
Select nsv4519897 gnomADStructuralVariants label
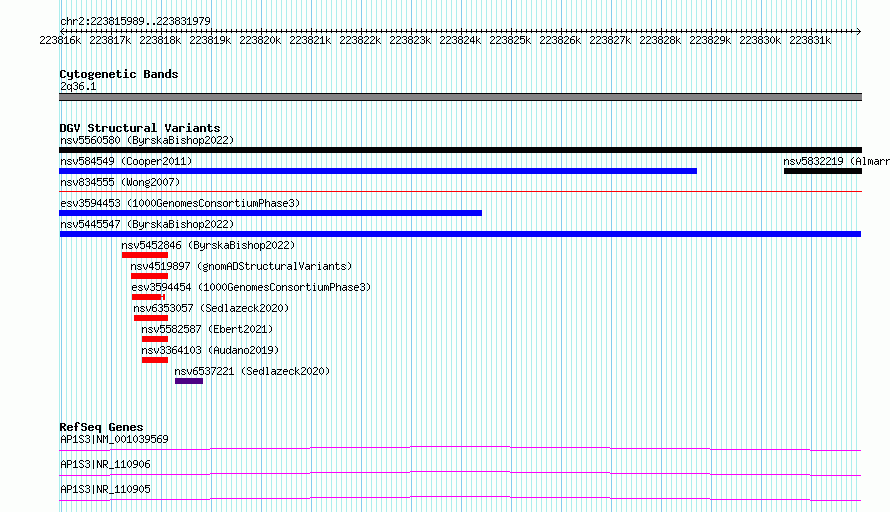241,266
